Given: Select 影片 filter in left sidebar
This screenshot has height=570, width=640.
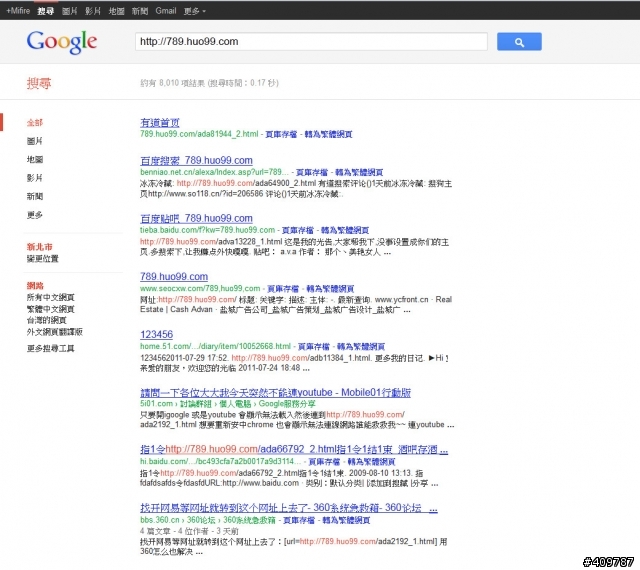Looking at the screenshot, I should pos(35,178).
